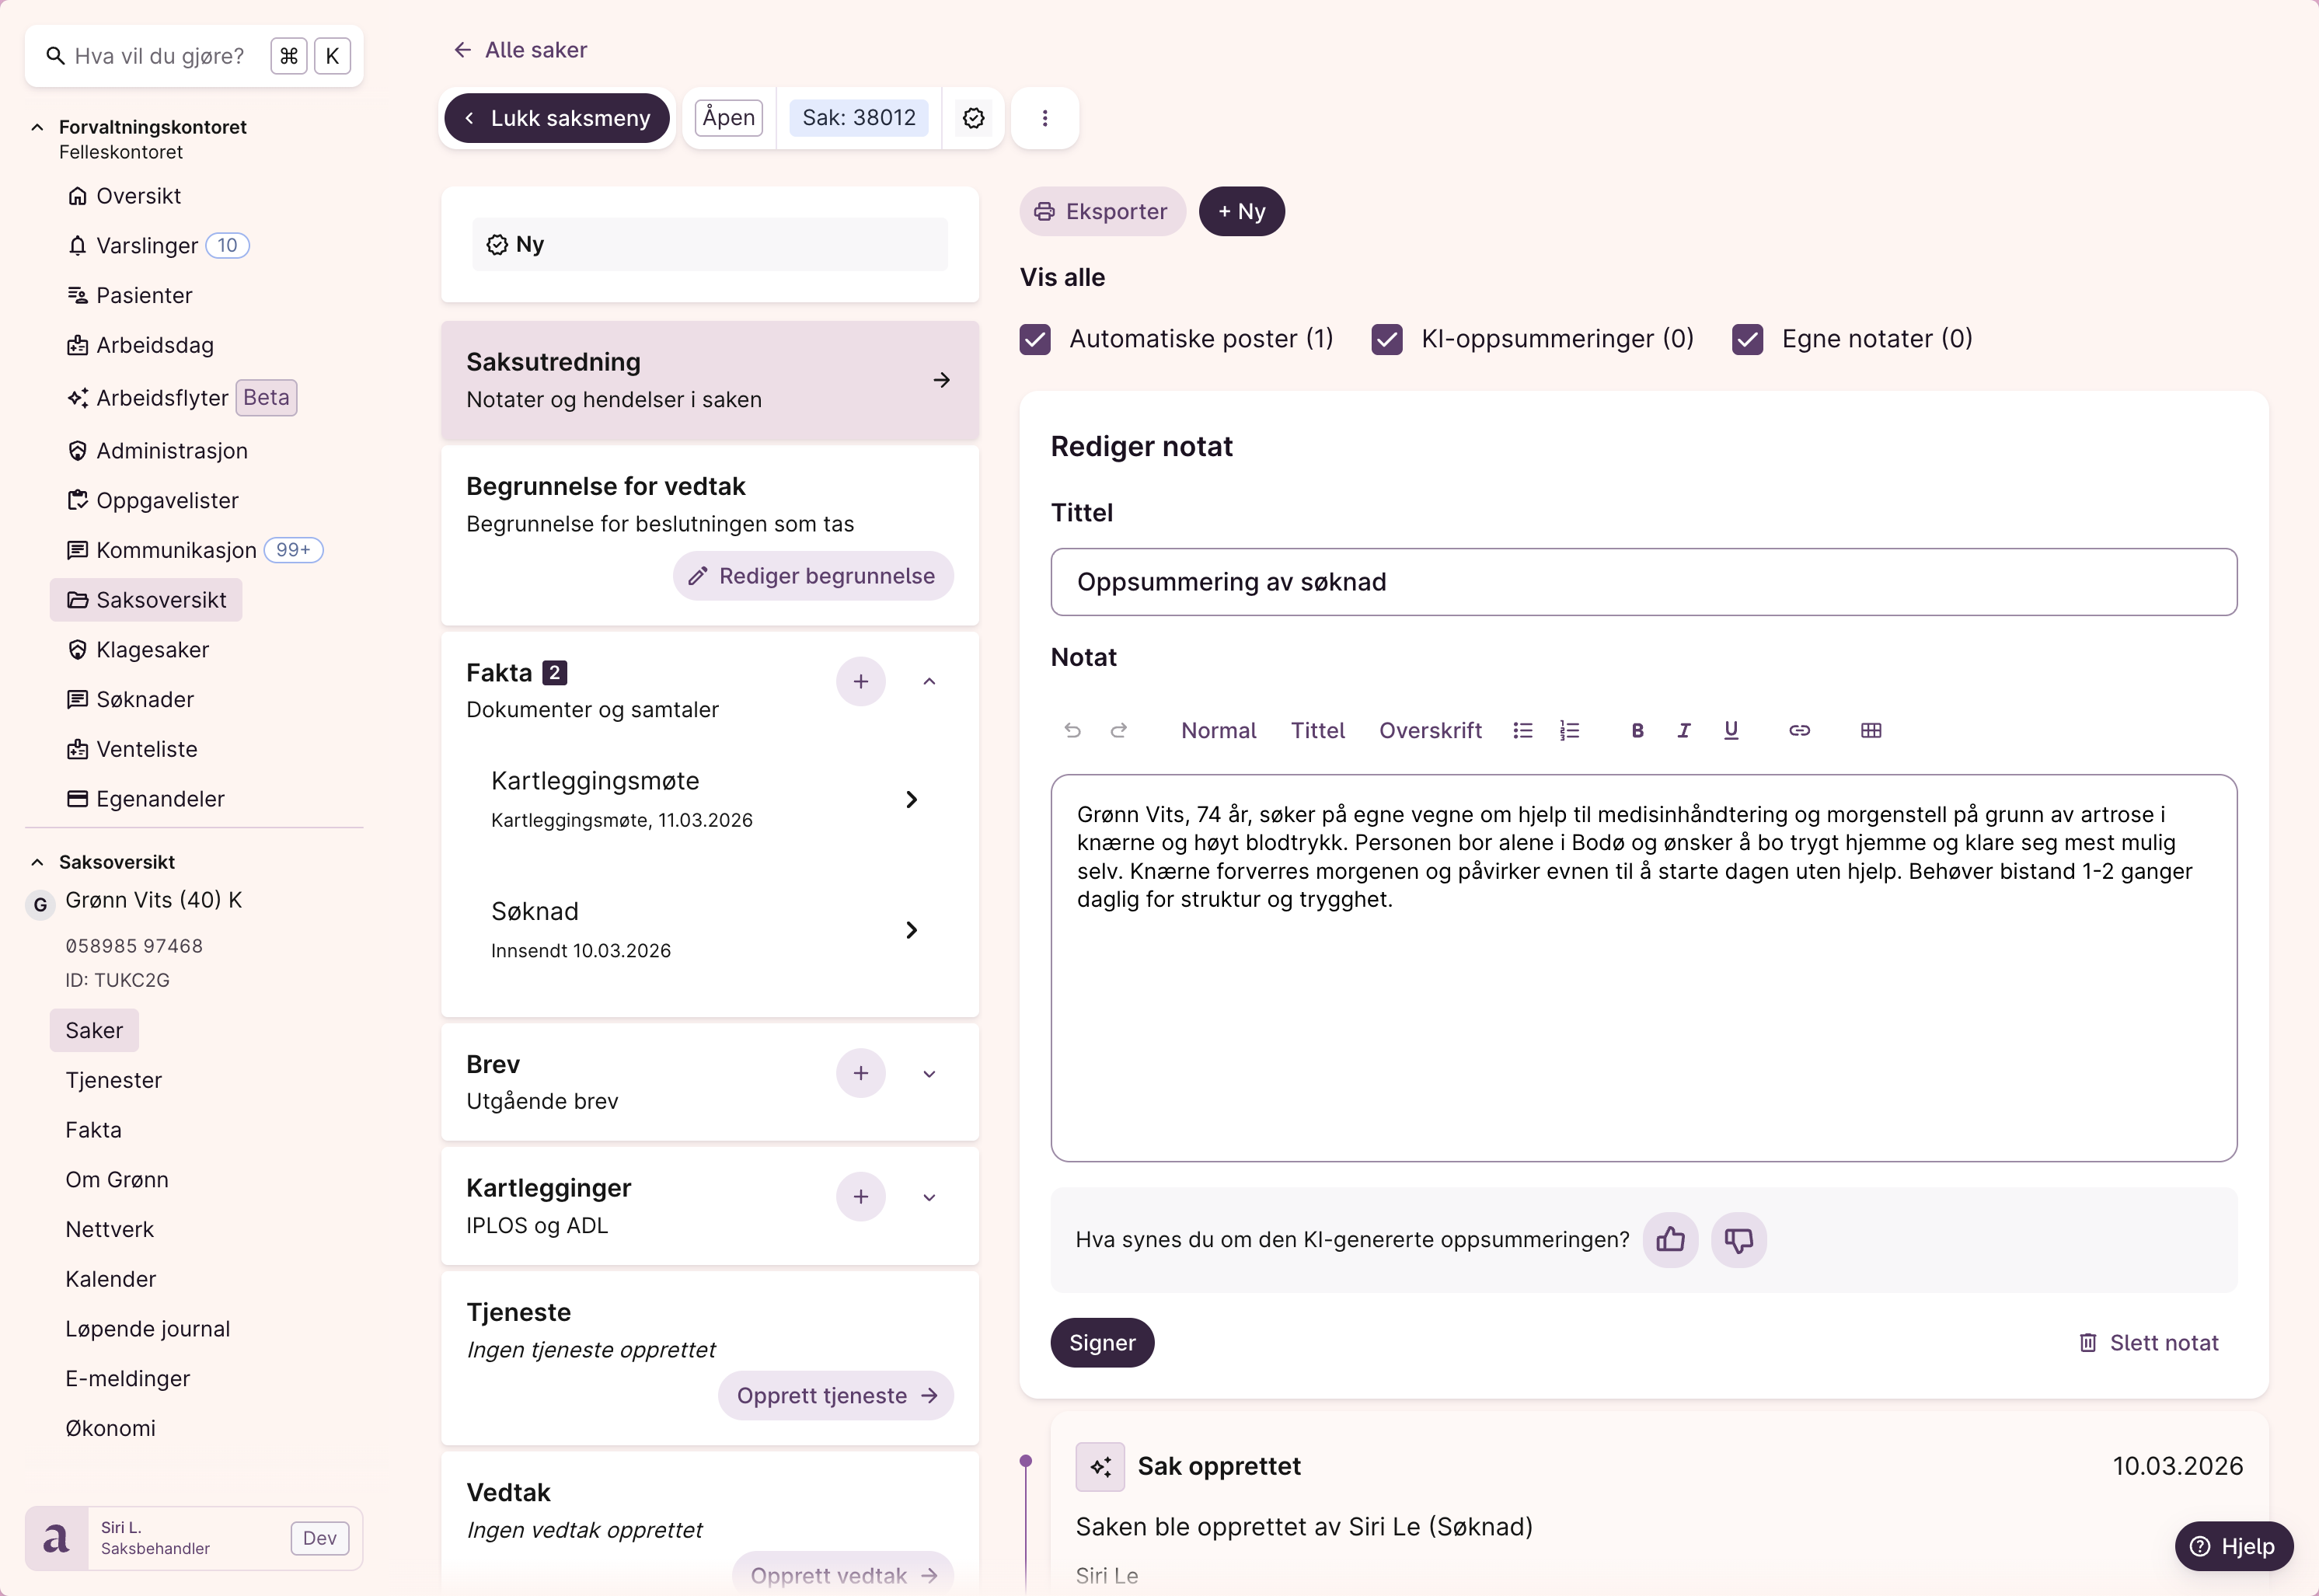Click the thumbs up feedback icon
2319x1596 pixels.
click(x=1670, y=1240)
